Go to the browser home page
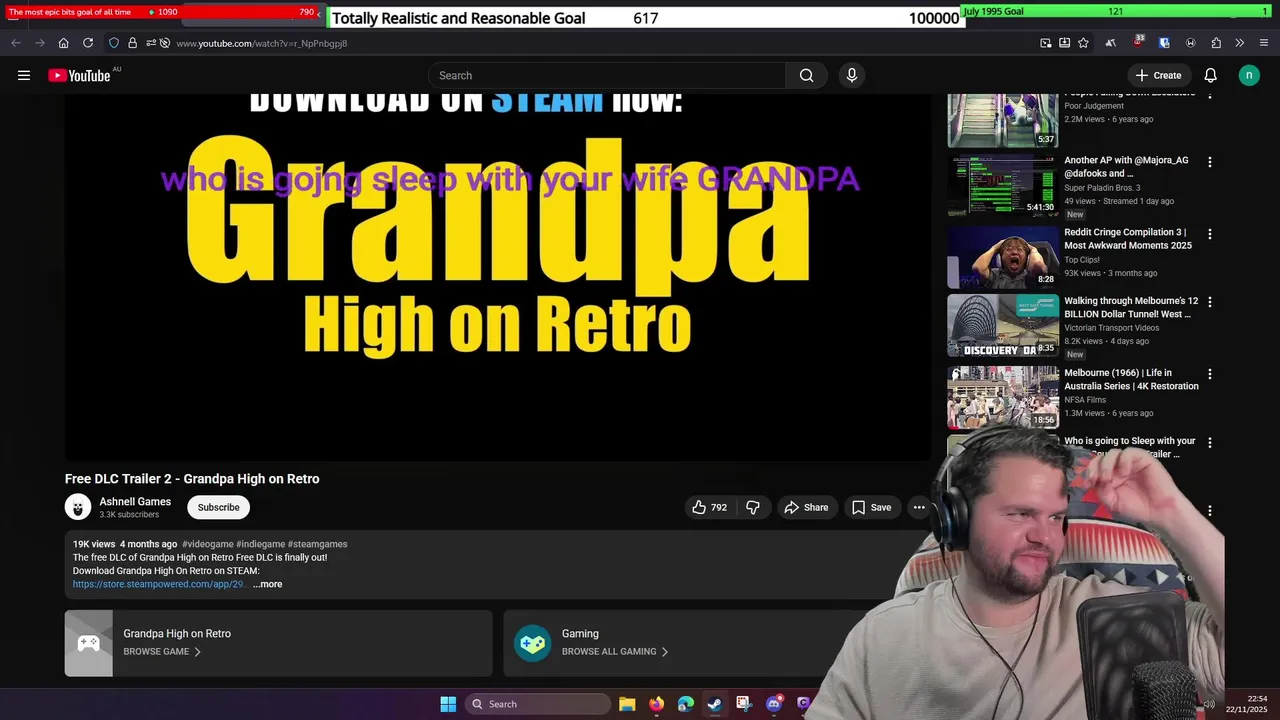1280x720 pixels. 63,43
